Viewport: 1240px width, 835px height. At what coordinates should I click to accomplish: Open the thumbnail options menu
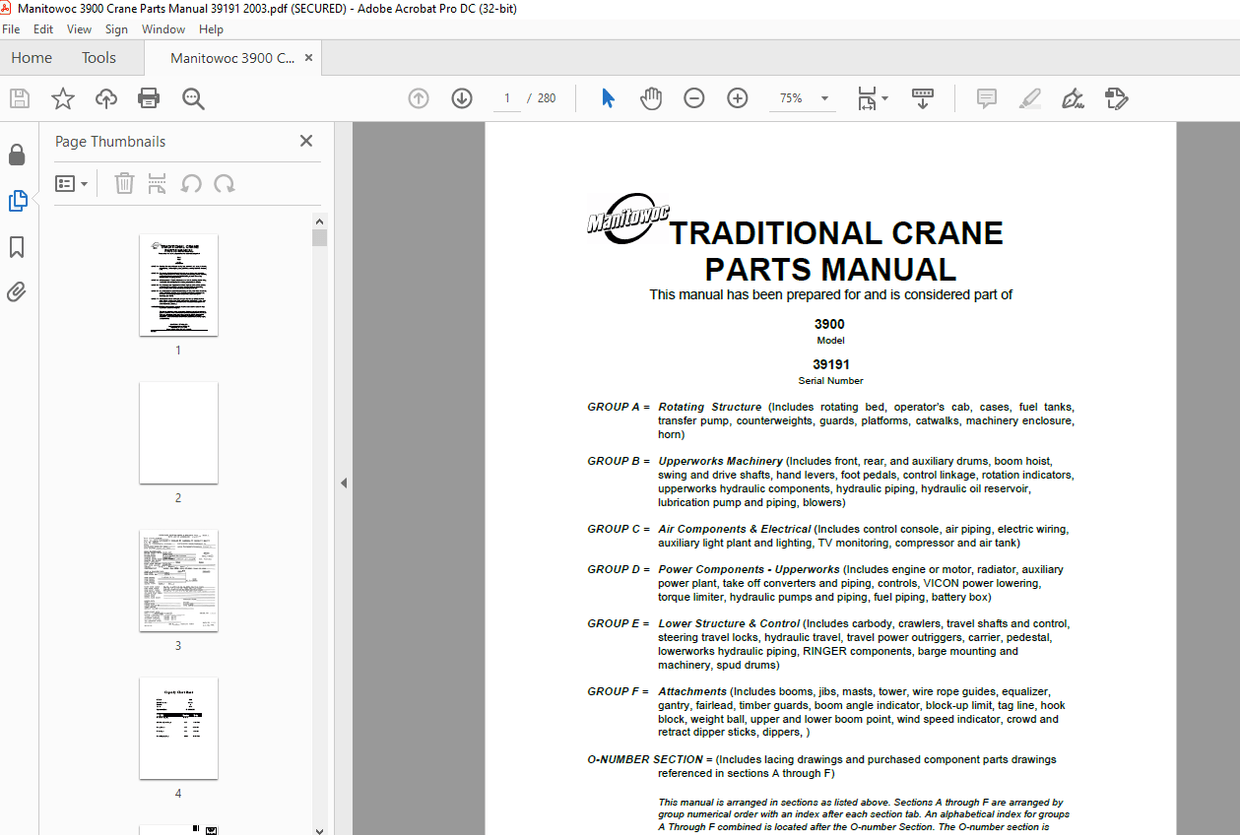71,183
